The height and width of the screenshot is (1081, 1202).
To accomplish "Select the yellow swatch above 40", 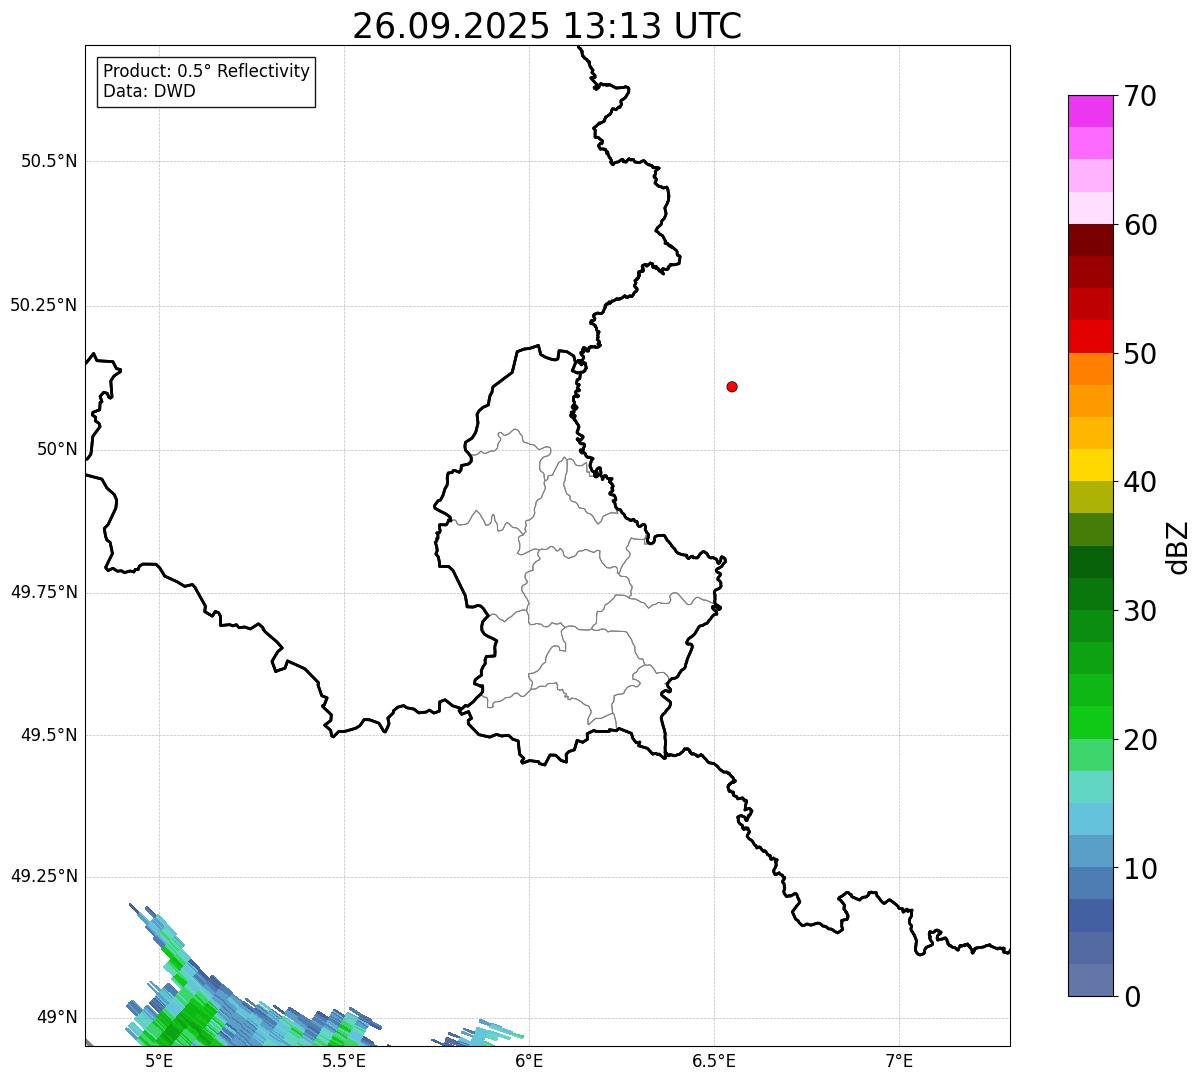I will click(1090, 465).
